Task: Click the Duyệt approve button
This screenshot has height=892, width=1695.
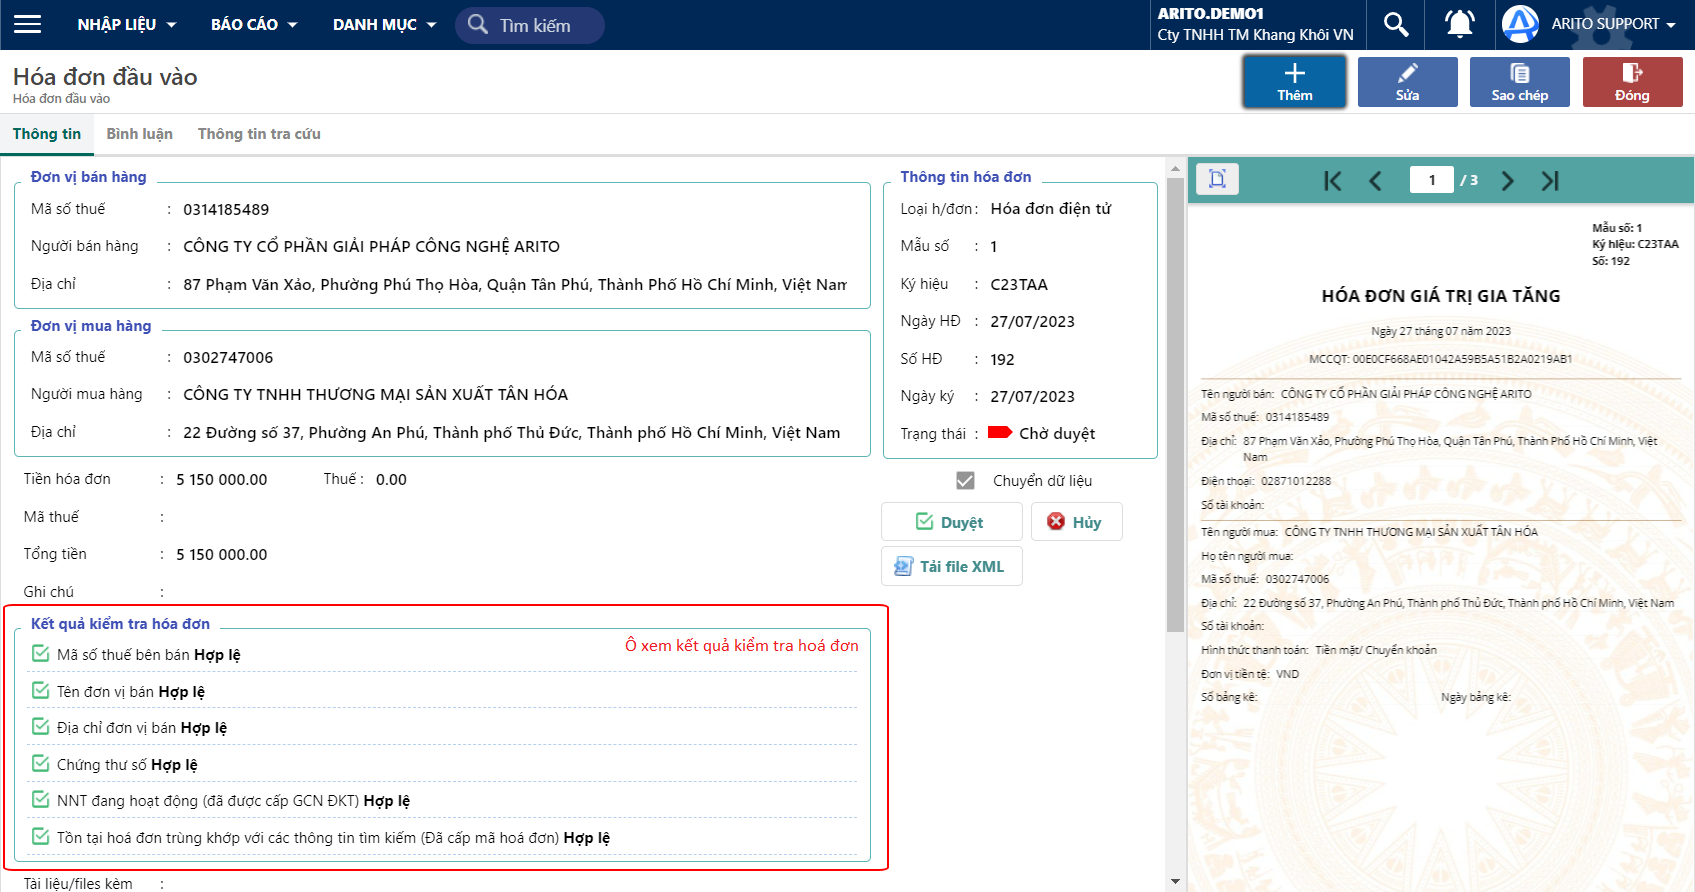Action: pyautogui.click(x=951, y=522)
